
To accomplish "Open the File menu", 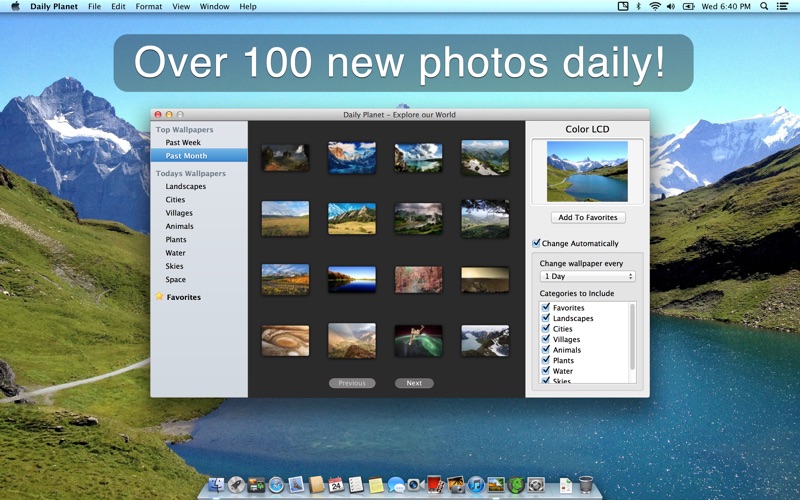I will 94,6.
